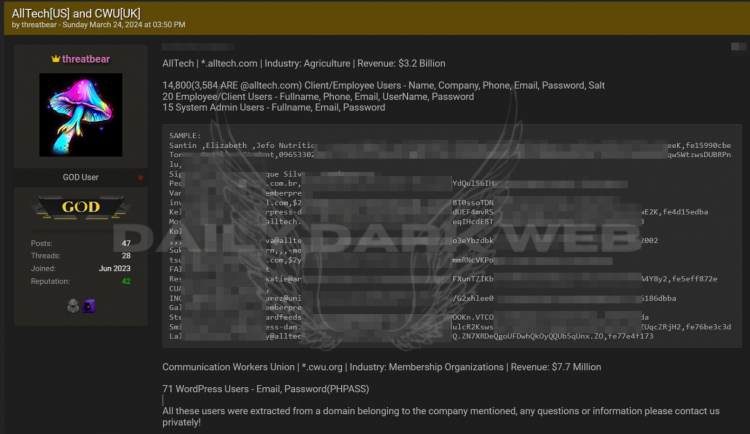Select the 71 WordPress Users line
Screen dimensions: 750x434
tap(265, 389)
